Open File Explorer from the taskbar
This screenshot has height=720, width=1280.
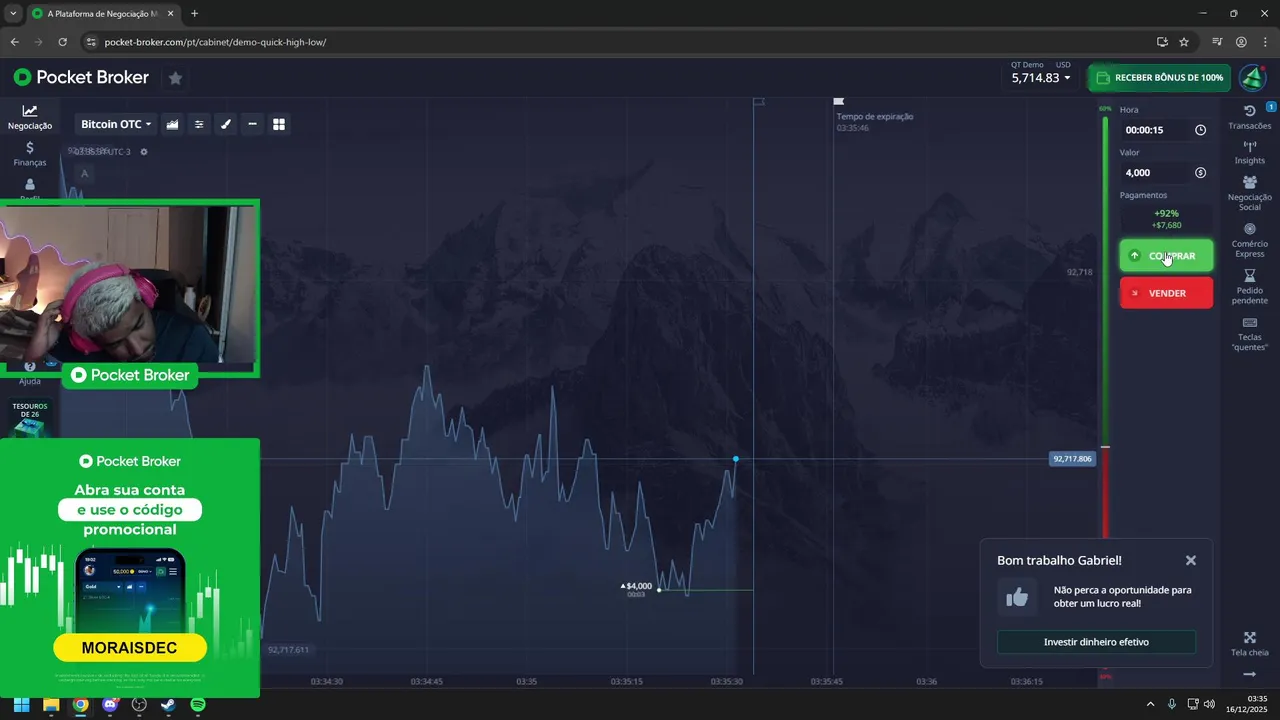click(x=51, y=704)
